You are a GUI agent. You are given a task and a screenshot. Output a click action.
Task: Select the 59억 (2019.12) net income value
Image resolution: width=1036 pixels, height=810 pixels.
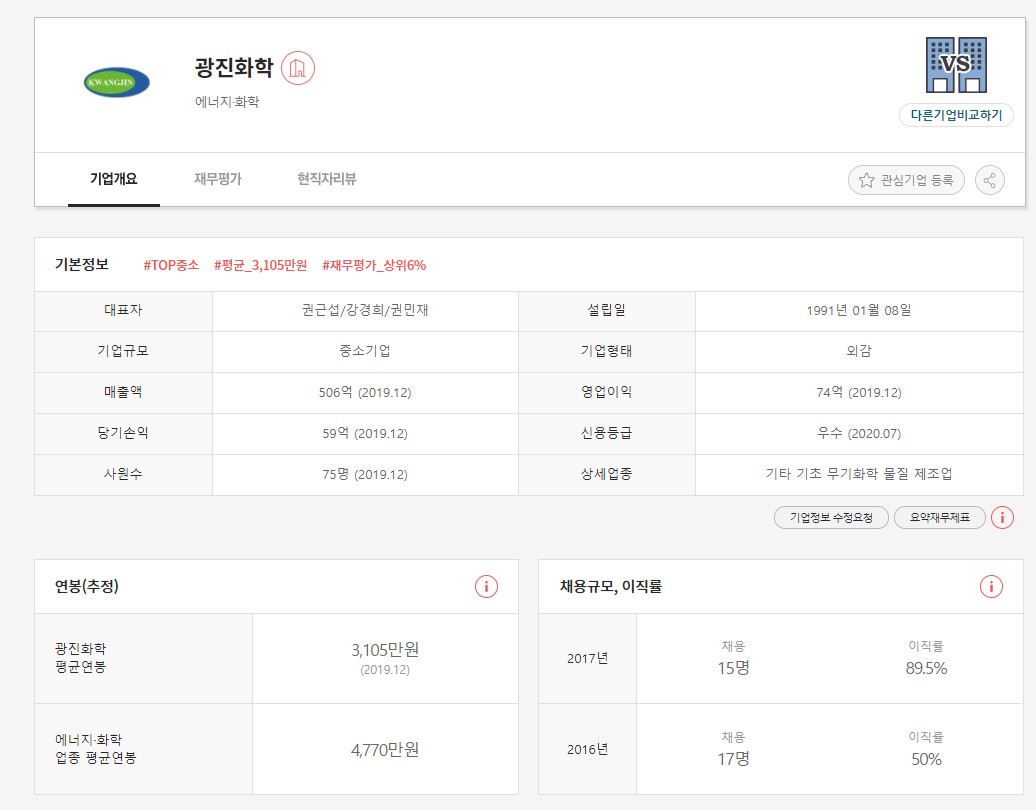(365, 433)
